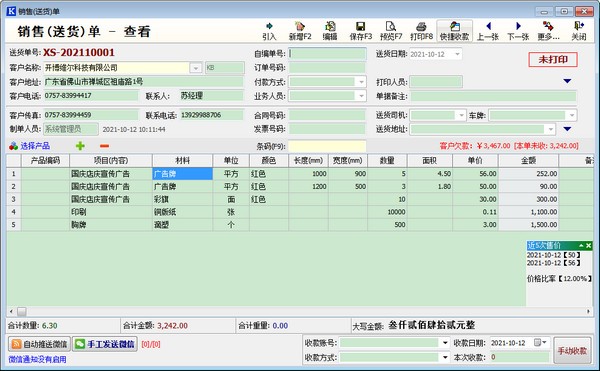600x371 pixels.
Task: Go to next record with 下一张
Action: (518, 31)
